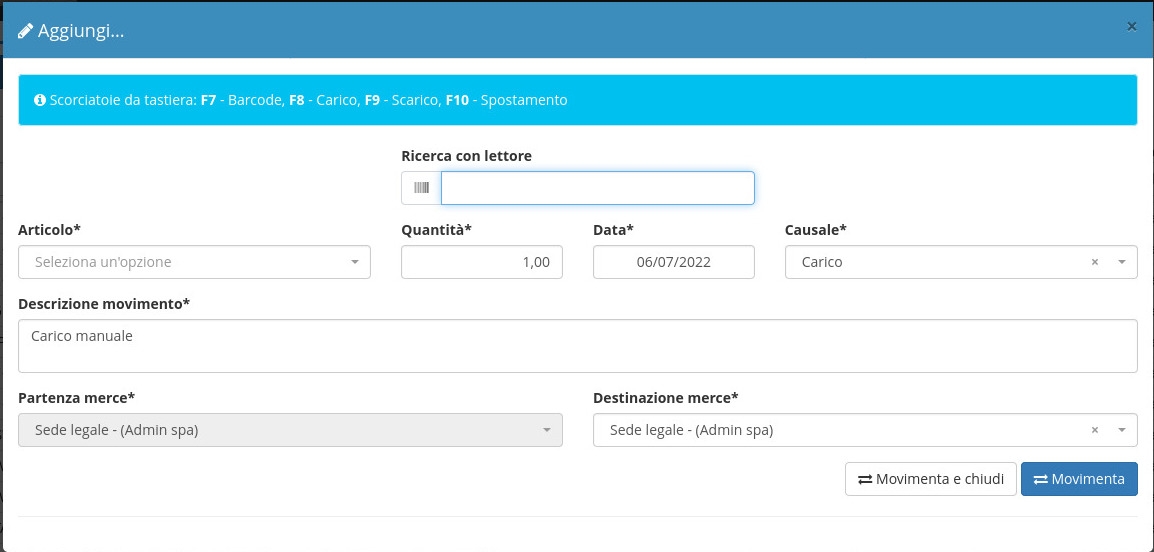The image size is (1154, 552).
Task: Open the Articolo selection dropdown
Action: click(194, 262)
